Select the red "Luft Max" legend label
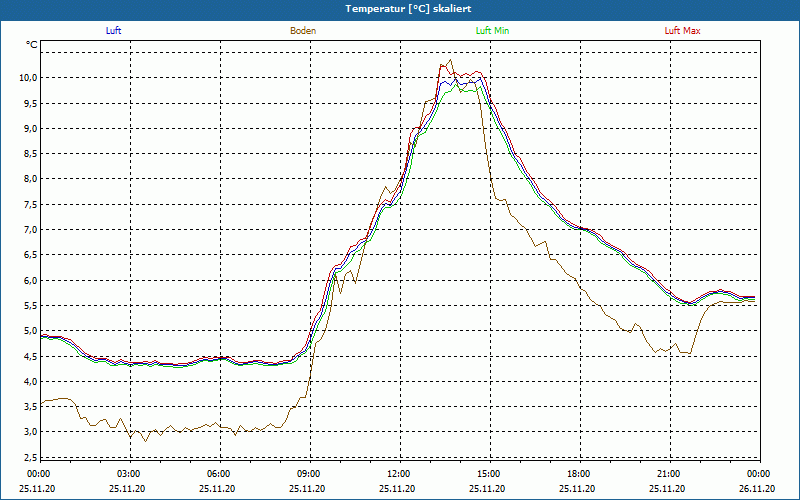 click(x=682, y=31)
